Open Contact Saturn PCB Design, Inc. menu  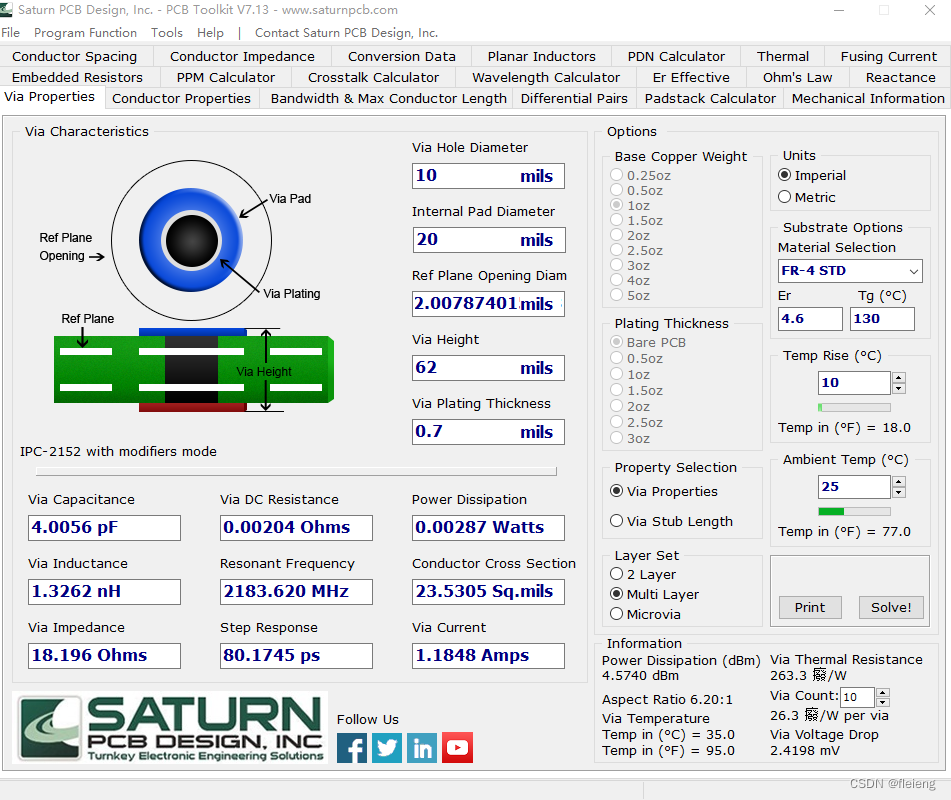(346, 33)
